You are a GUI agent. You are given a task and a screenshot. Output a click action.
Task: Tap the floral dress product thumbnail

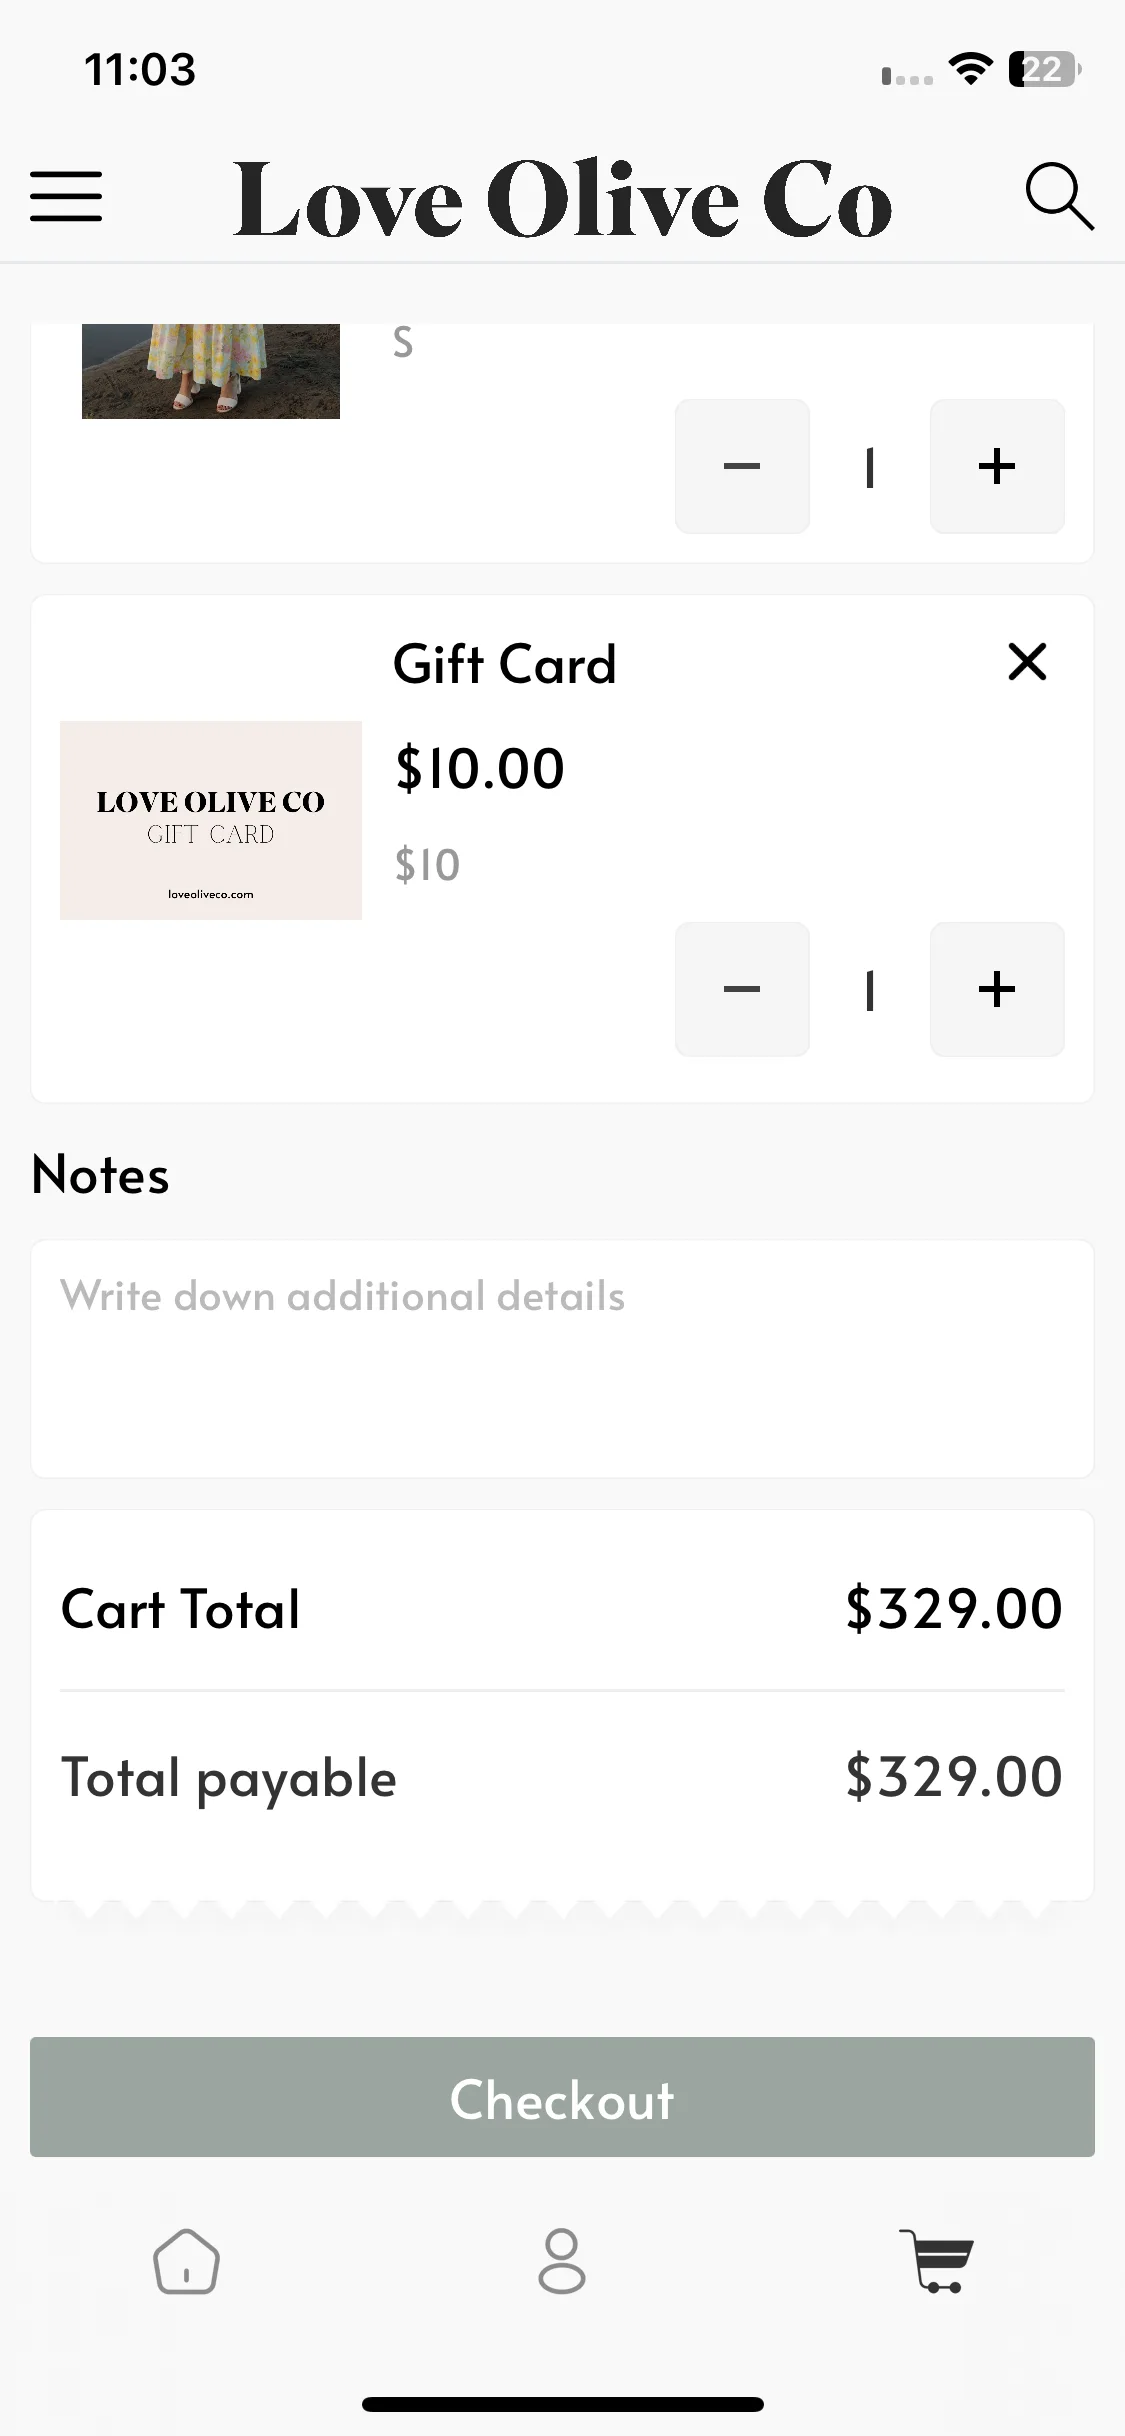(x=211, y=371)
